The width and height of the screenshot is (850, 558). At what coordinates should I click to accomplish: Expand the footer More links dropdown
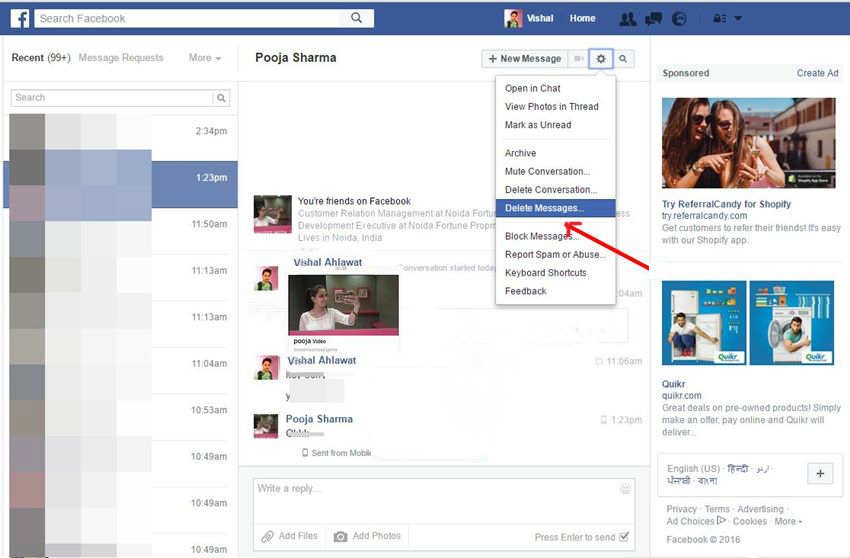pyautogui.click(x=788, y=521)
